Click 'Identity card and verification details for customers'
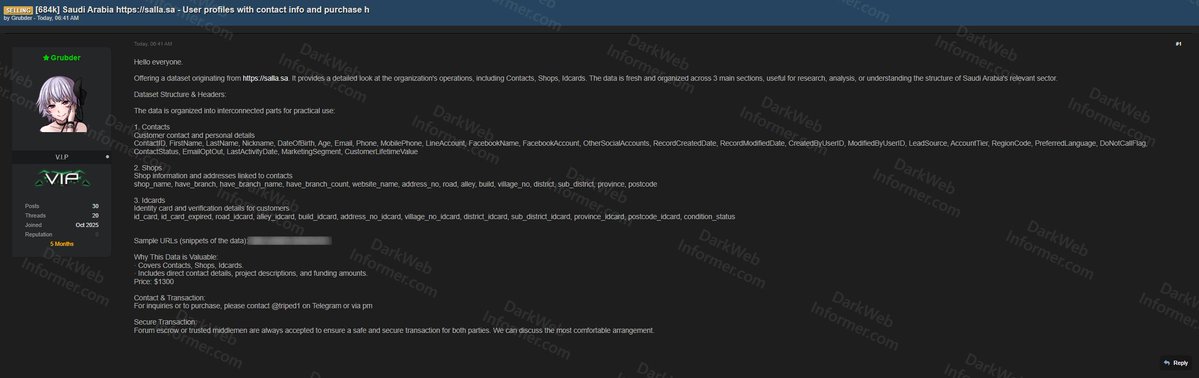The height and width of the screenshot is (378, 1199). click(x=211, y=209)
